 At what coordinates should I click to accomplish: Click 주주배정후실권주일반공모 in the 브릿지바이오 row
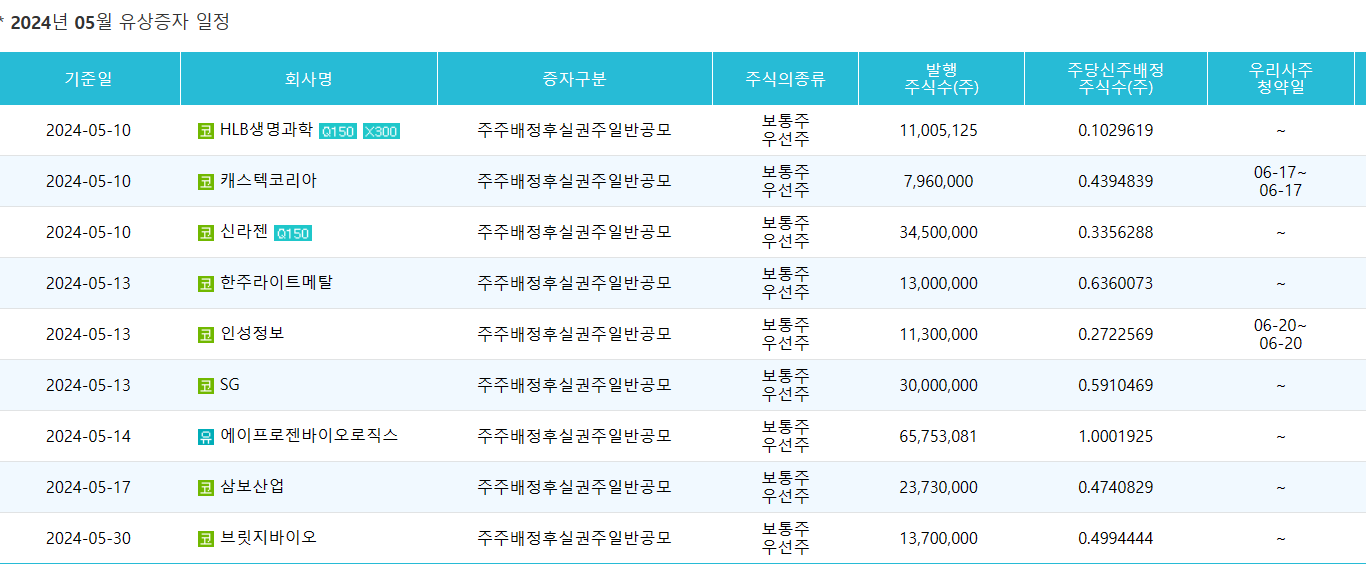point(574,539)
